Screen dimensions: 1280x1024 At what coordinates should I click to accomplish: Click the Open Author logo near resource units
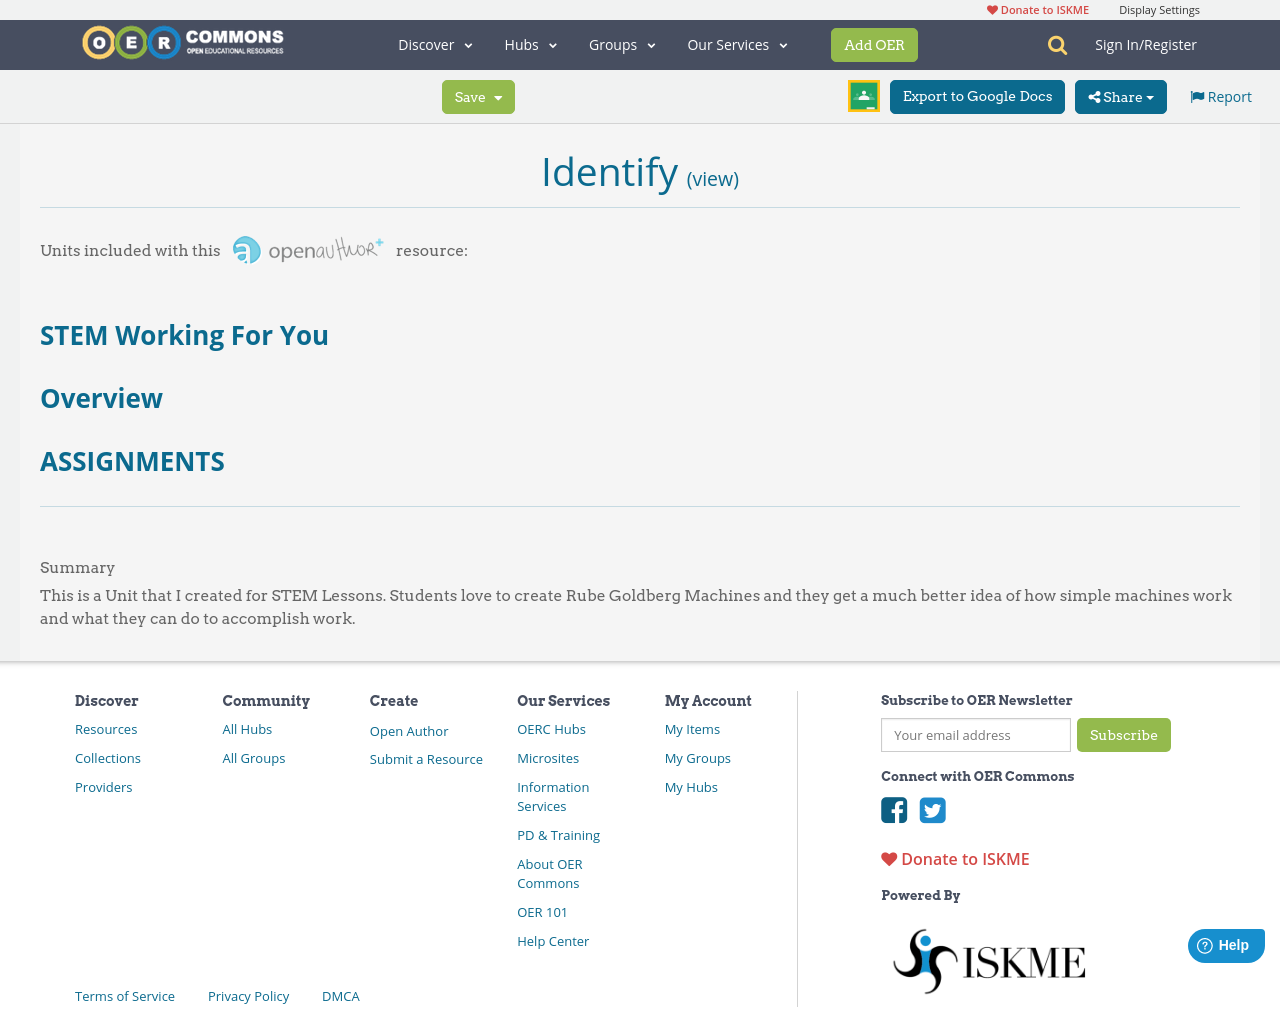[x=307, y=248]
